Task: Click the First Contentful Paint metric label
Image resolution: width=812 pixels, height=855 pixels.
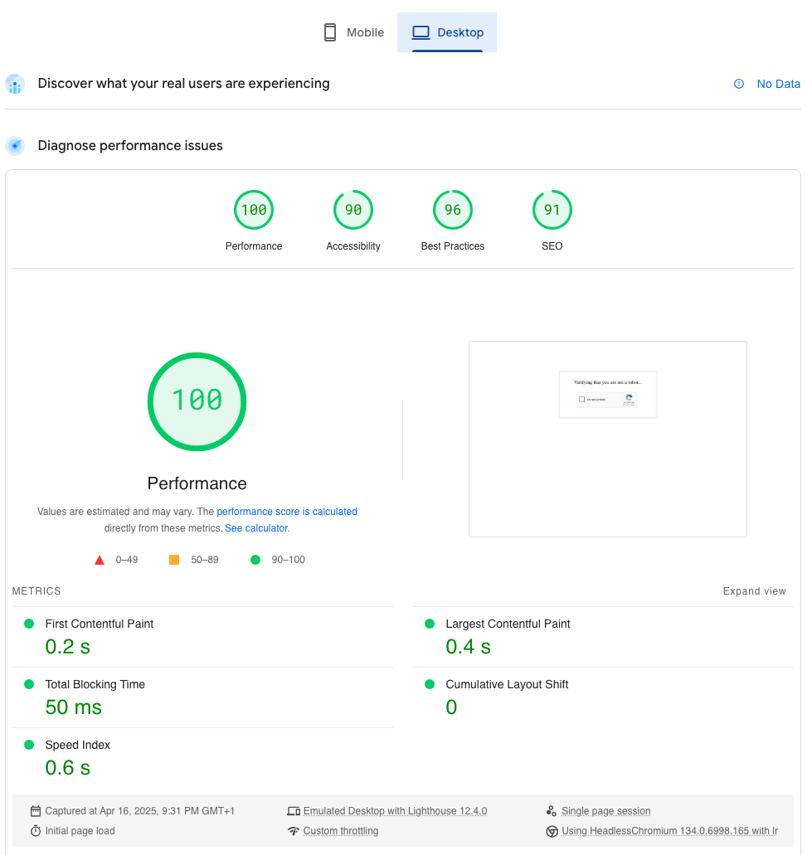Action: click(99, 624)
